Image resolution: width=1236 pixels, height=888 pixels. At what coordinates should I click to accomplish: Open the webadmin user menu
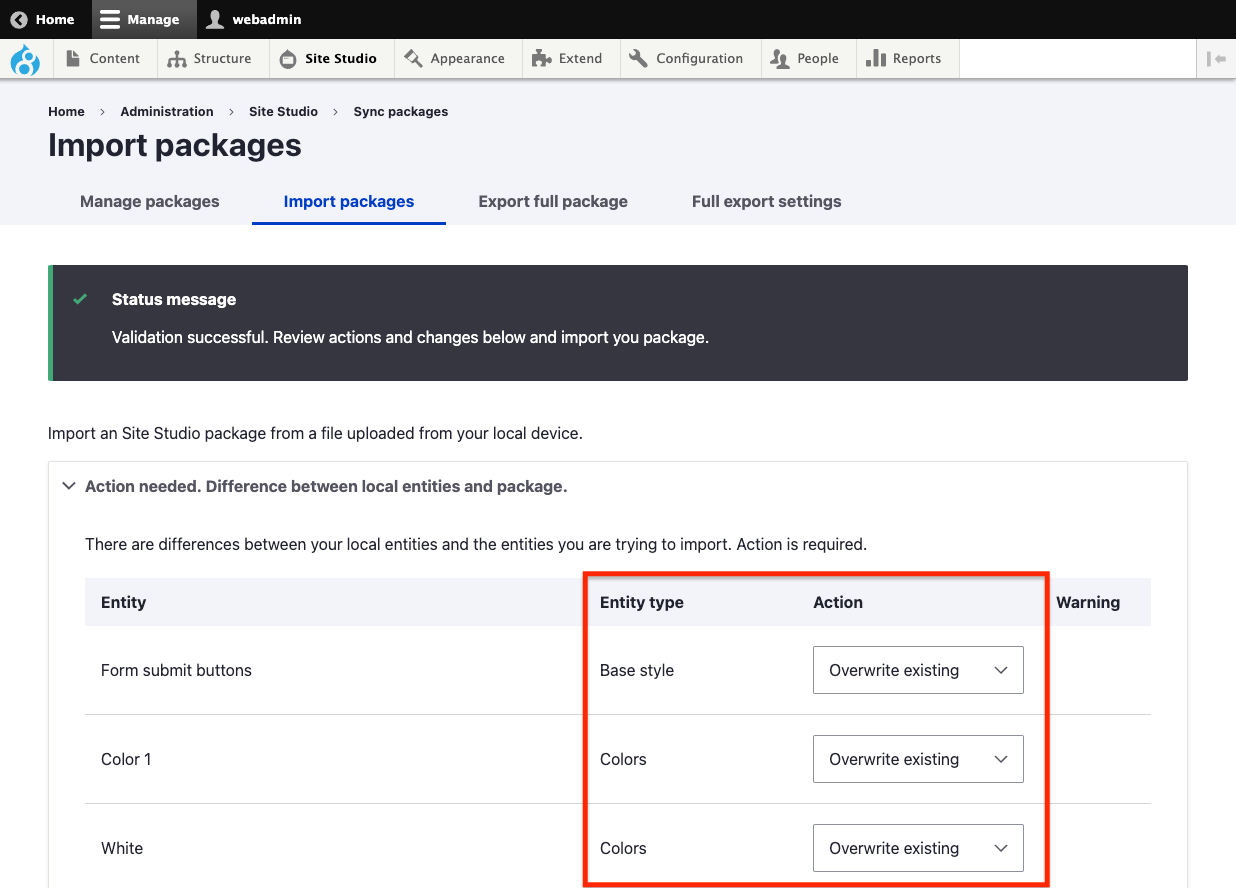click(x=253, y=19)
